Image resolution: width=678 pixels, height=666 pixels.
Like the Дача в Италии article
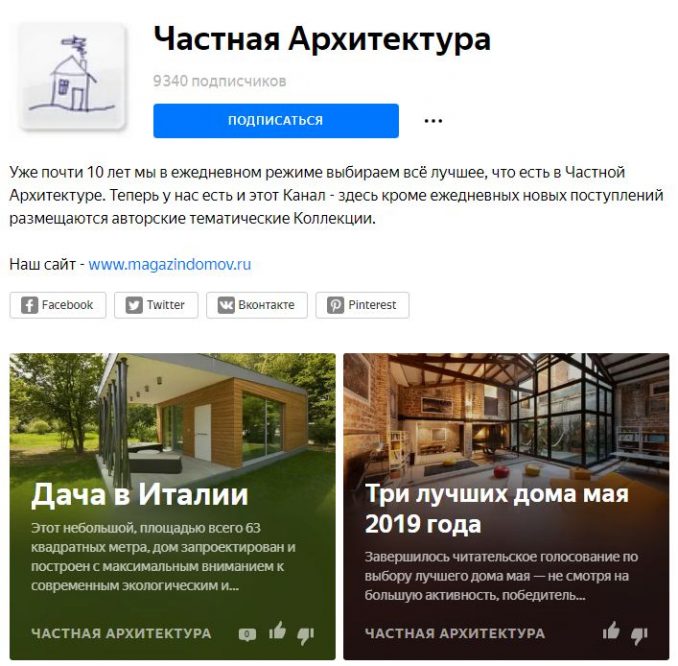click(277, 631)
